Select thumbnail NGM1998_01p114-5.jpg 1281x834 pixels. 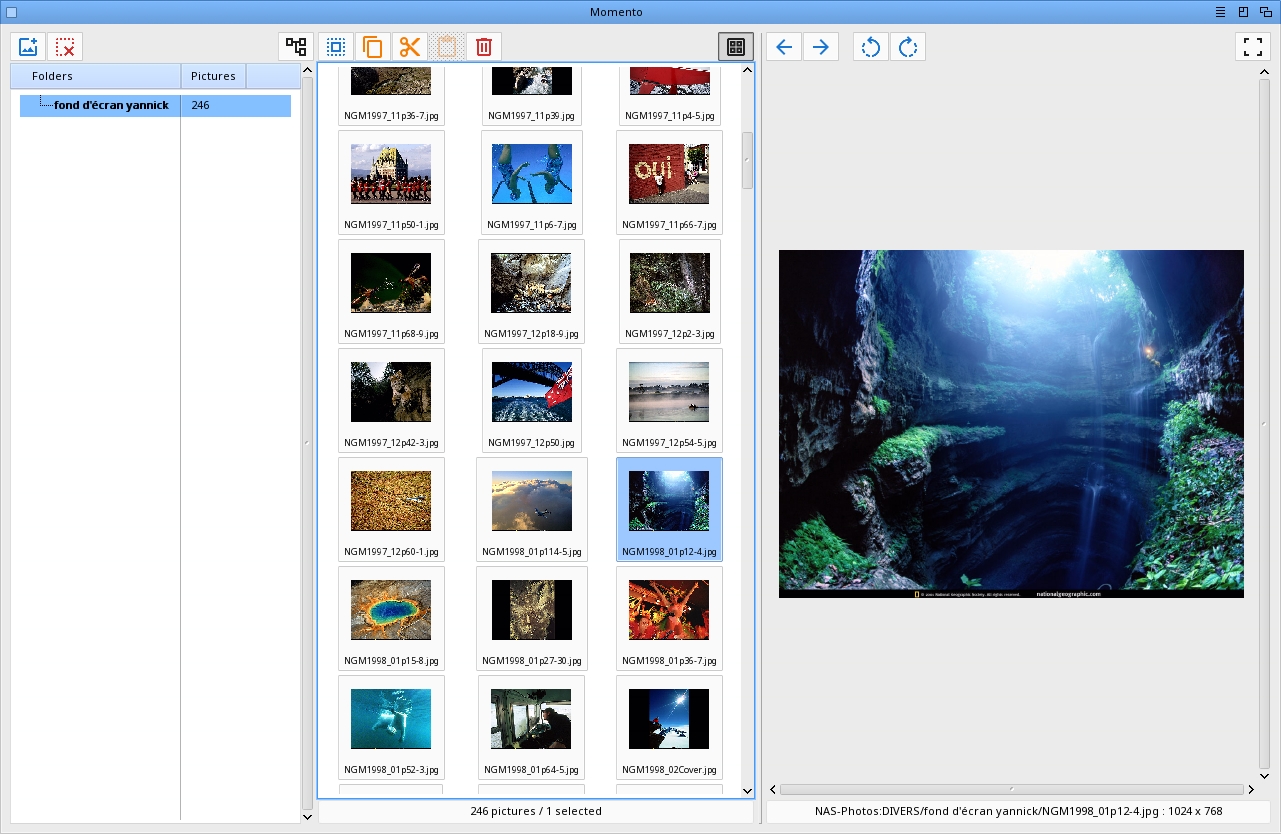531,509
